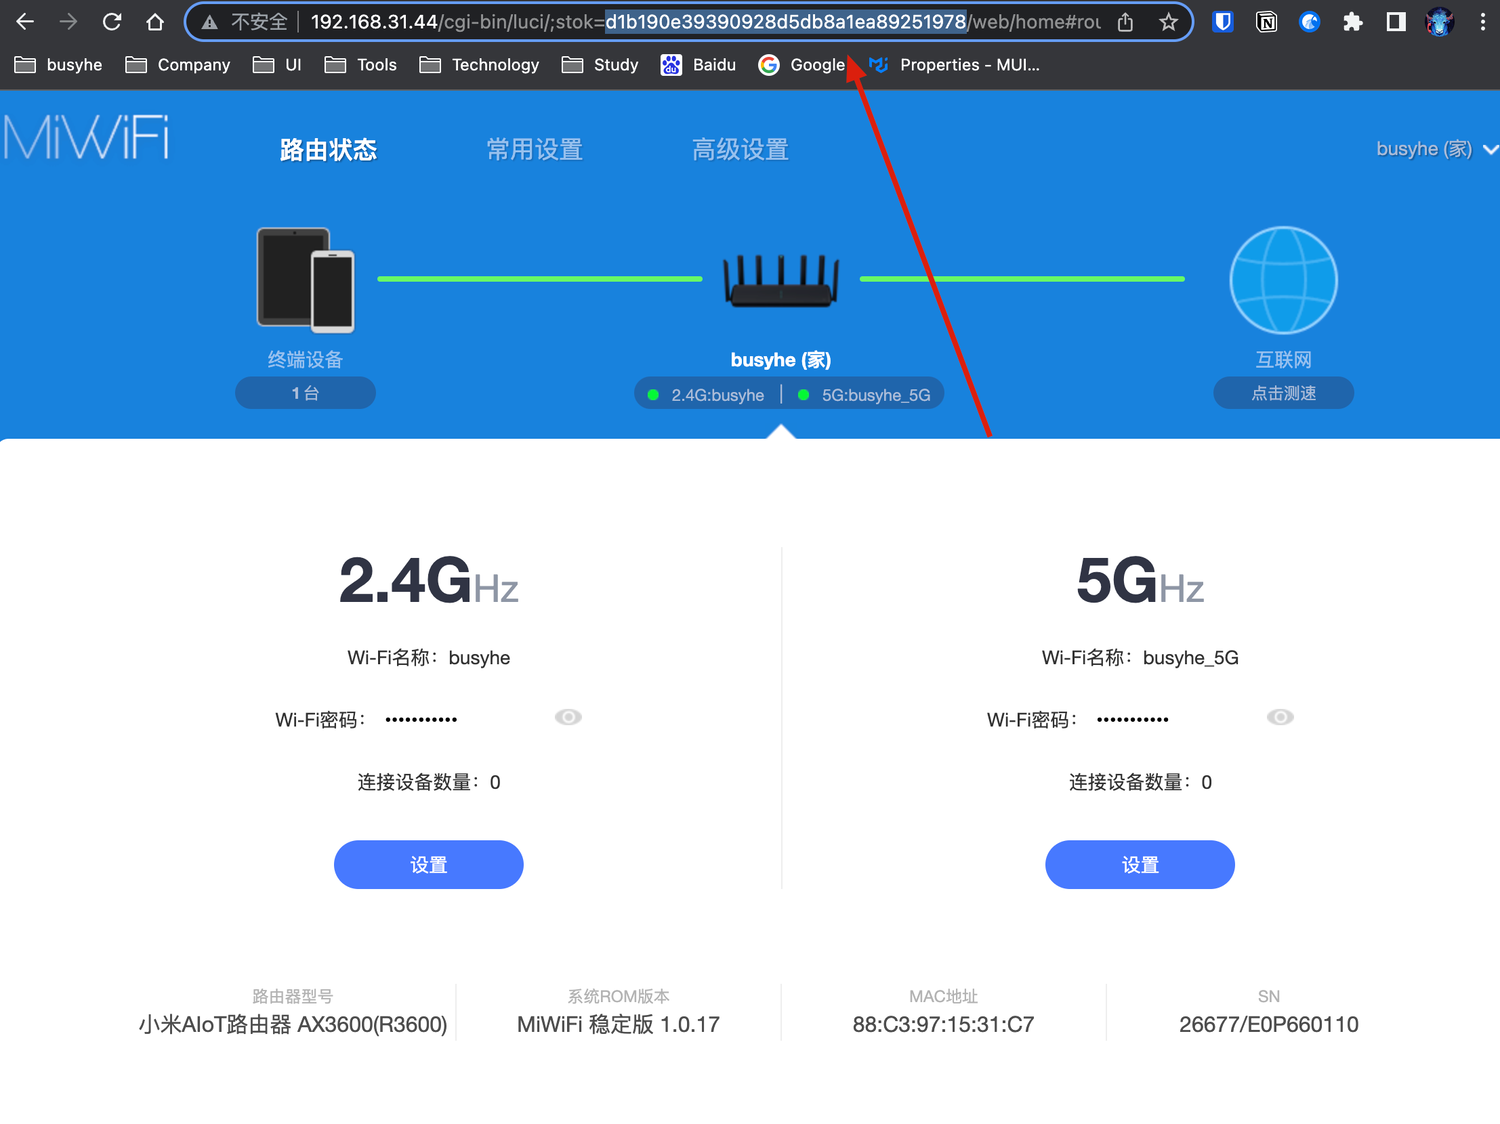Click the 5G Wi-Fi name busyhe_5G
The height and width of the screenshot is (1124, 1500).
pos(1191,658)
